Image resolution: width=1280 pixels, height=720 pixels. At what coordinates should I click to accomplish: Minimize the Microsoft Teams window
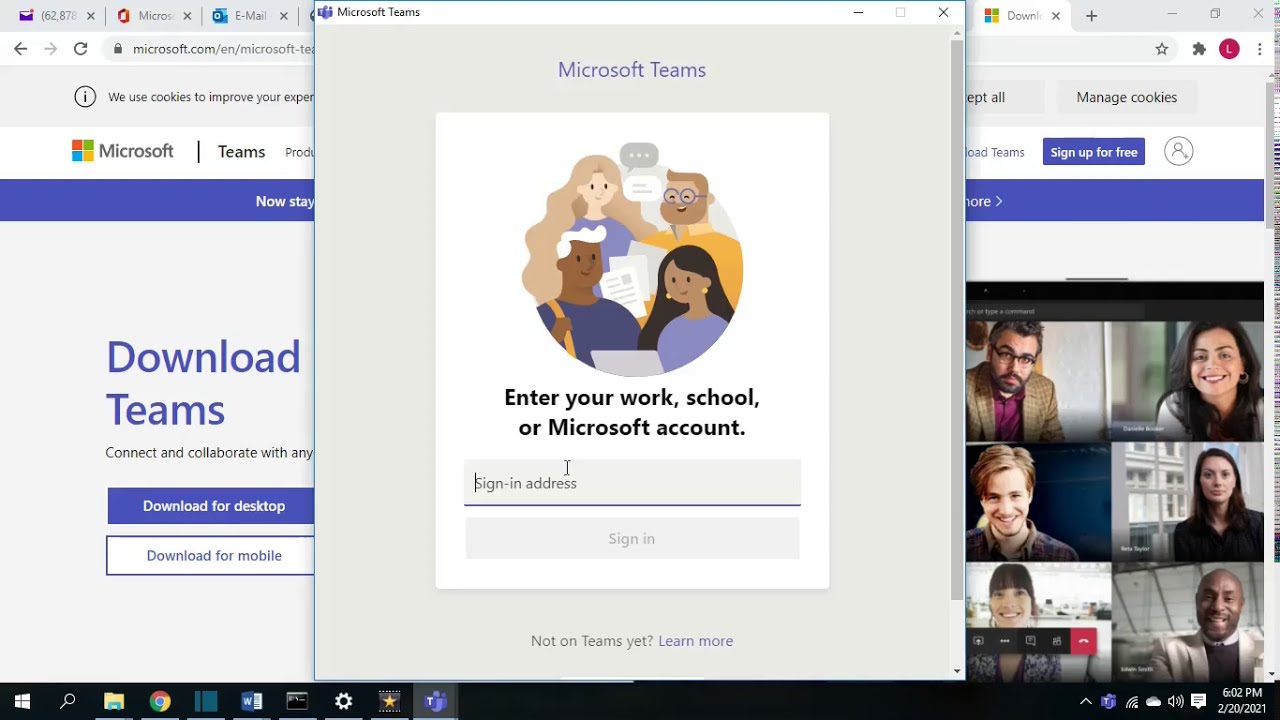click(x=858, y=12)
